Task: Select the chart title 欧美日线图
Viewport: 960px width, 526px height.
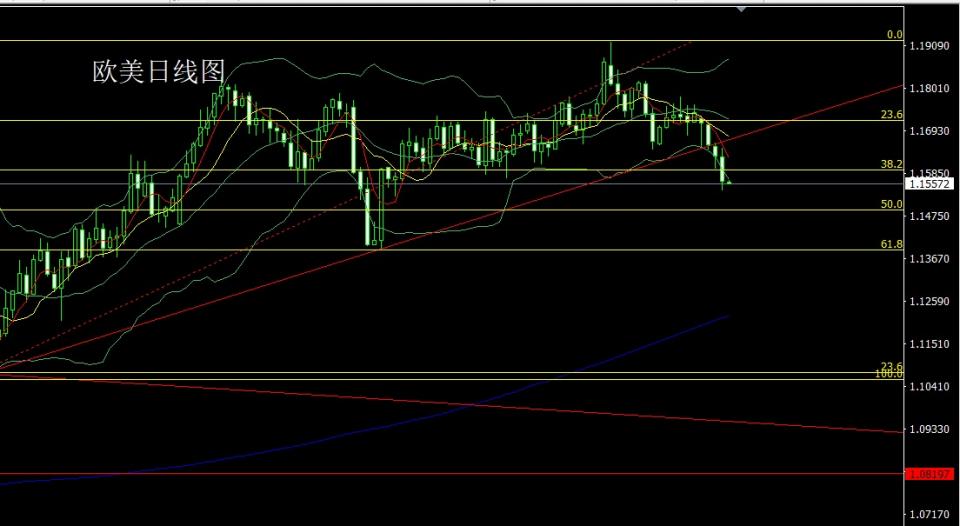Action: pyautogui.click(x=158, y=71)
